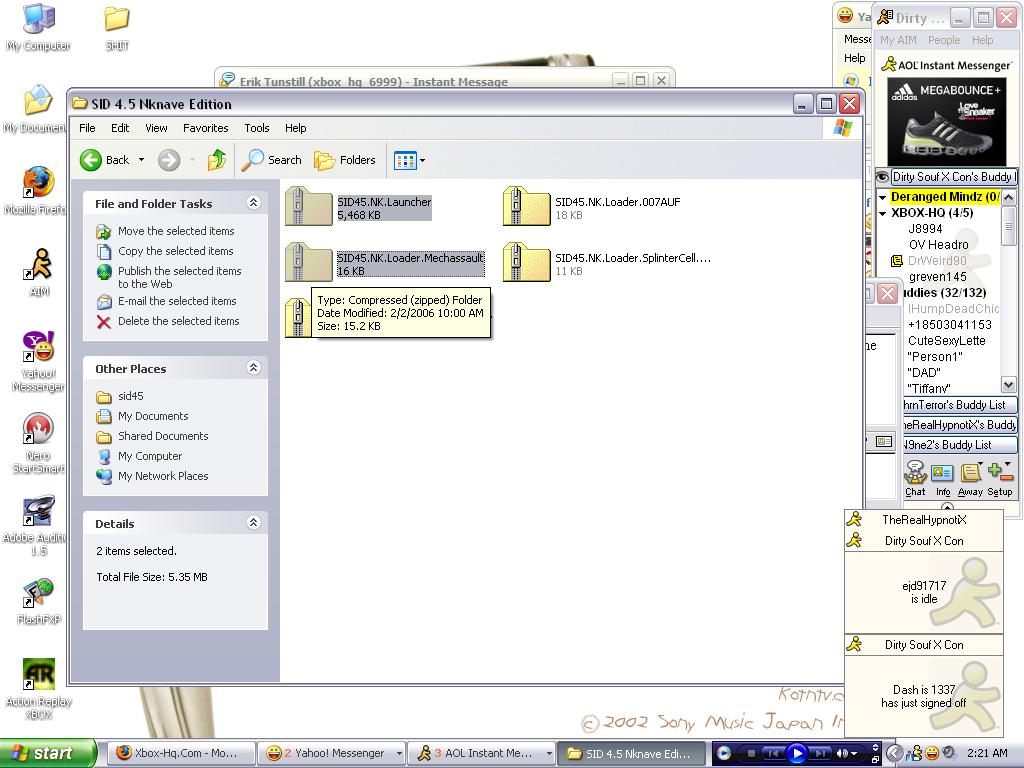Screen dimensions: 1024x768
Task: Select the SID45.NK.Loader.Mechassault zip icon
Action: pos(309,263)
